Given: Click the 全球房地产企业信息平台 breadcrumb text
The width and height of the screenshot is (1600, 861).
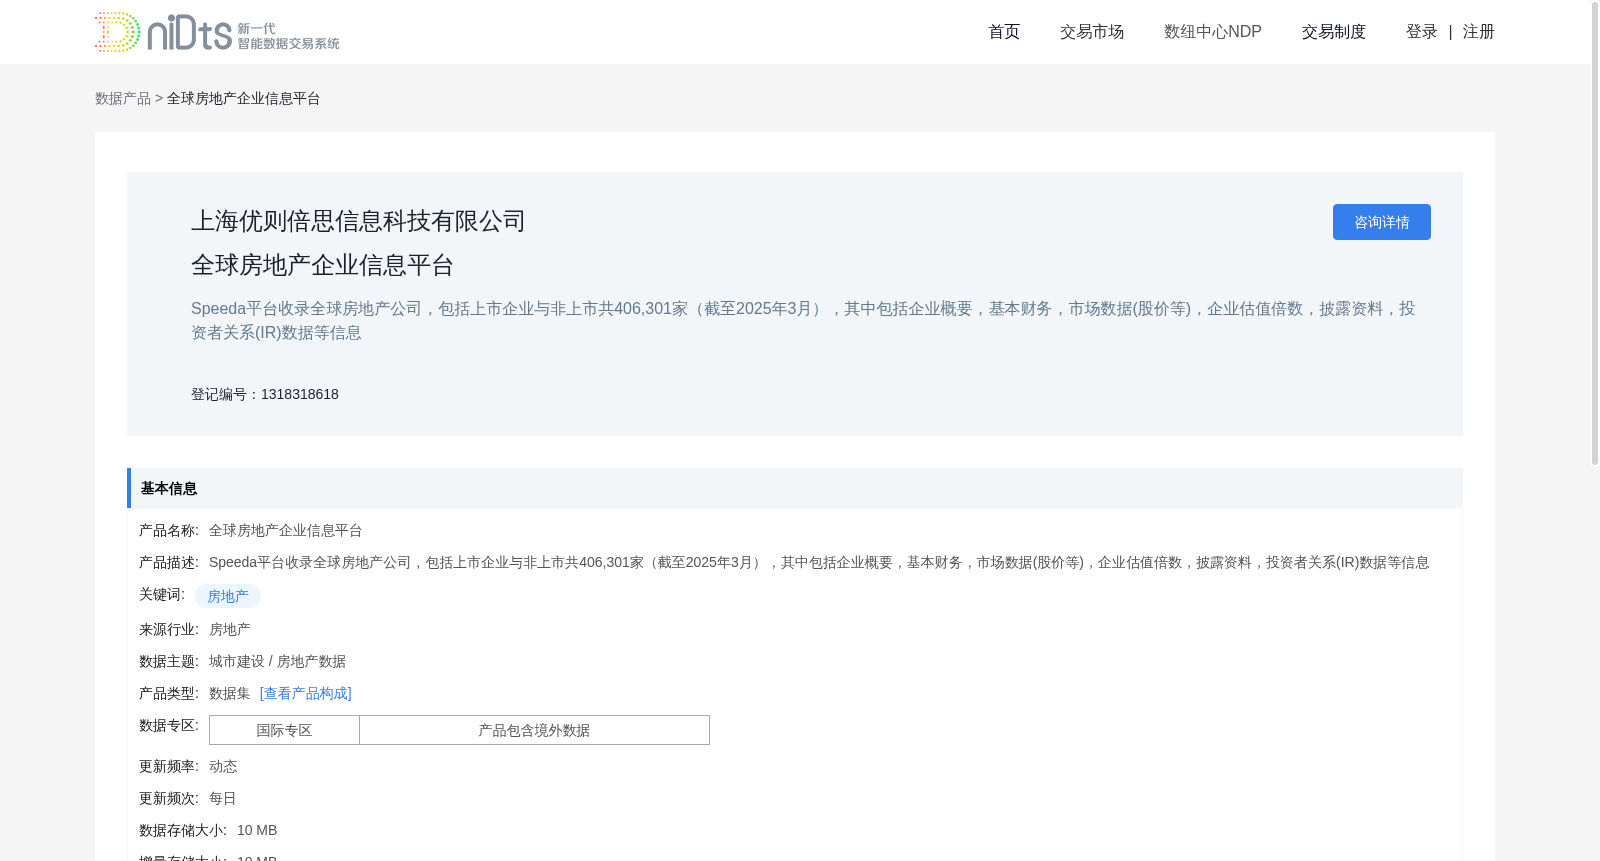Looking at the screenshot, I should (244, 98).
